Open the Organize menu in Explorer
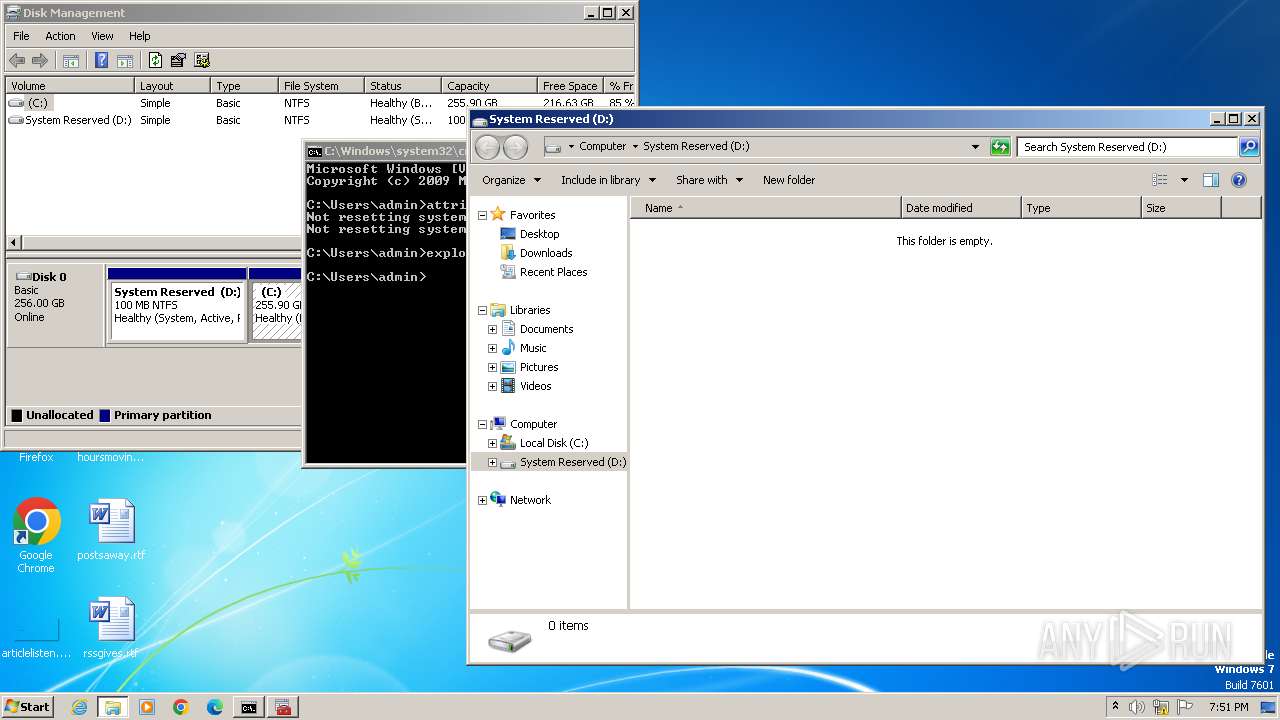Viewport: 1280px width, 720px height. click(511, 180)
